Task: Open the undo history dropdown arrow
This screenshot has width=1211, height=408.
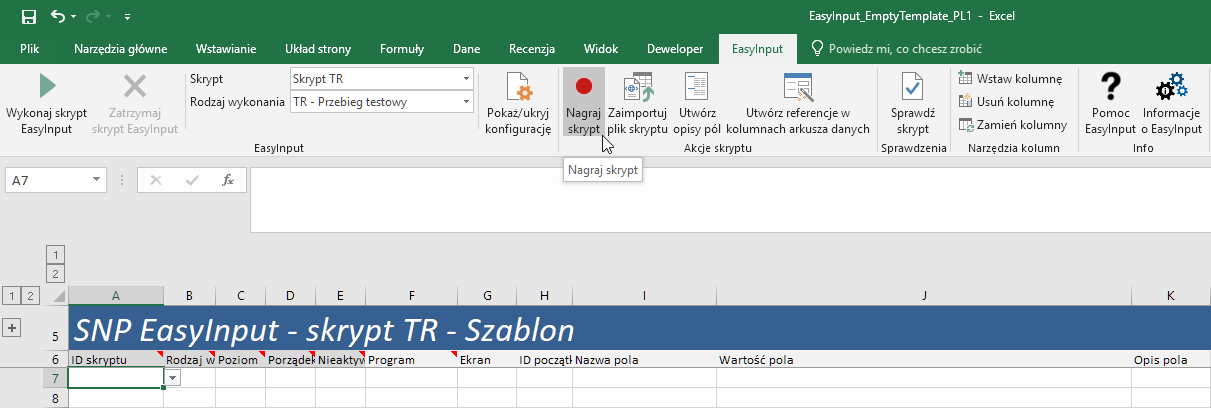Action: tap(75, 17)
